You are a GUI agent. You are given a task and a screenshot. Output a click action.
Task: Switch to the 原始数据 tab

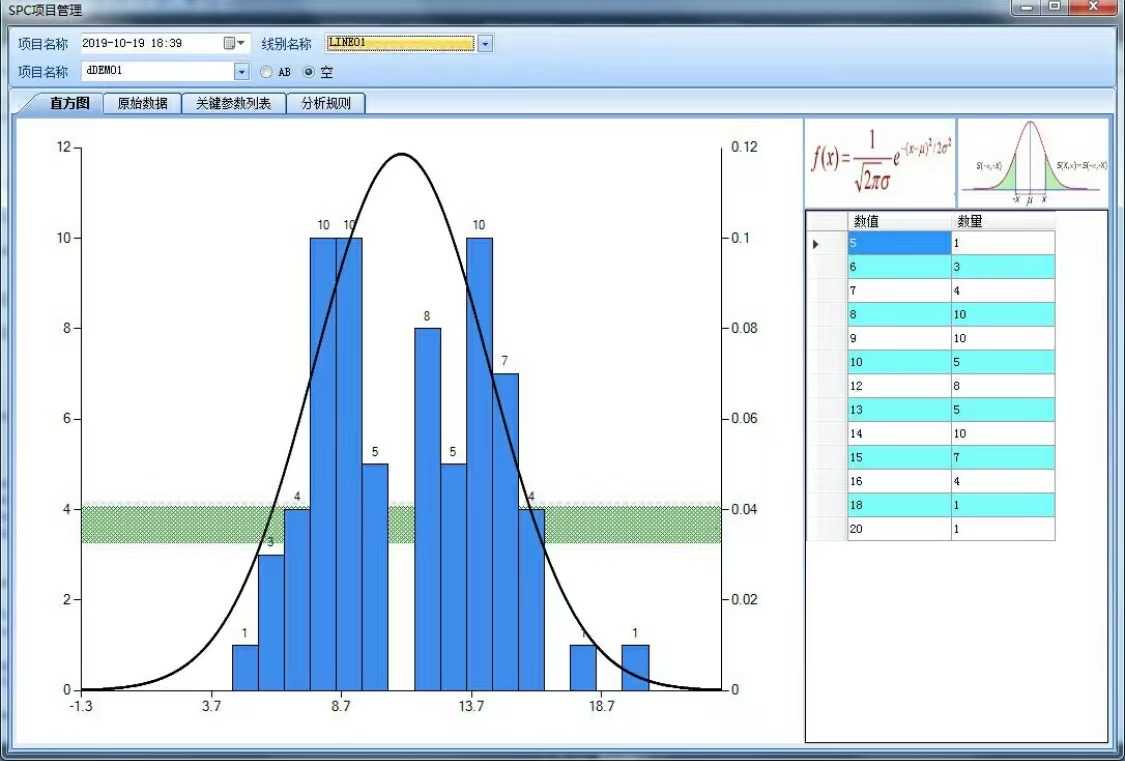pos(142,103)
